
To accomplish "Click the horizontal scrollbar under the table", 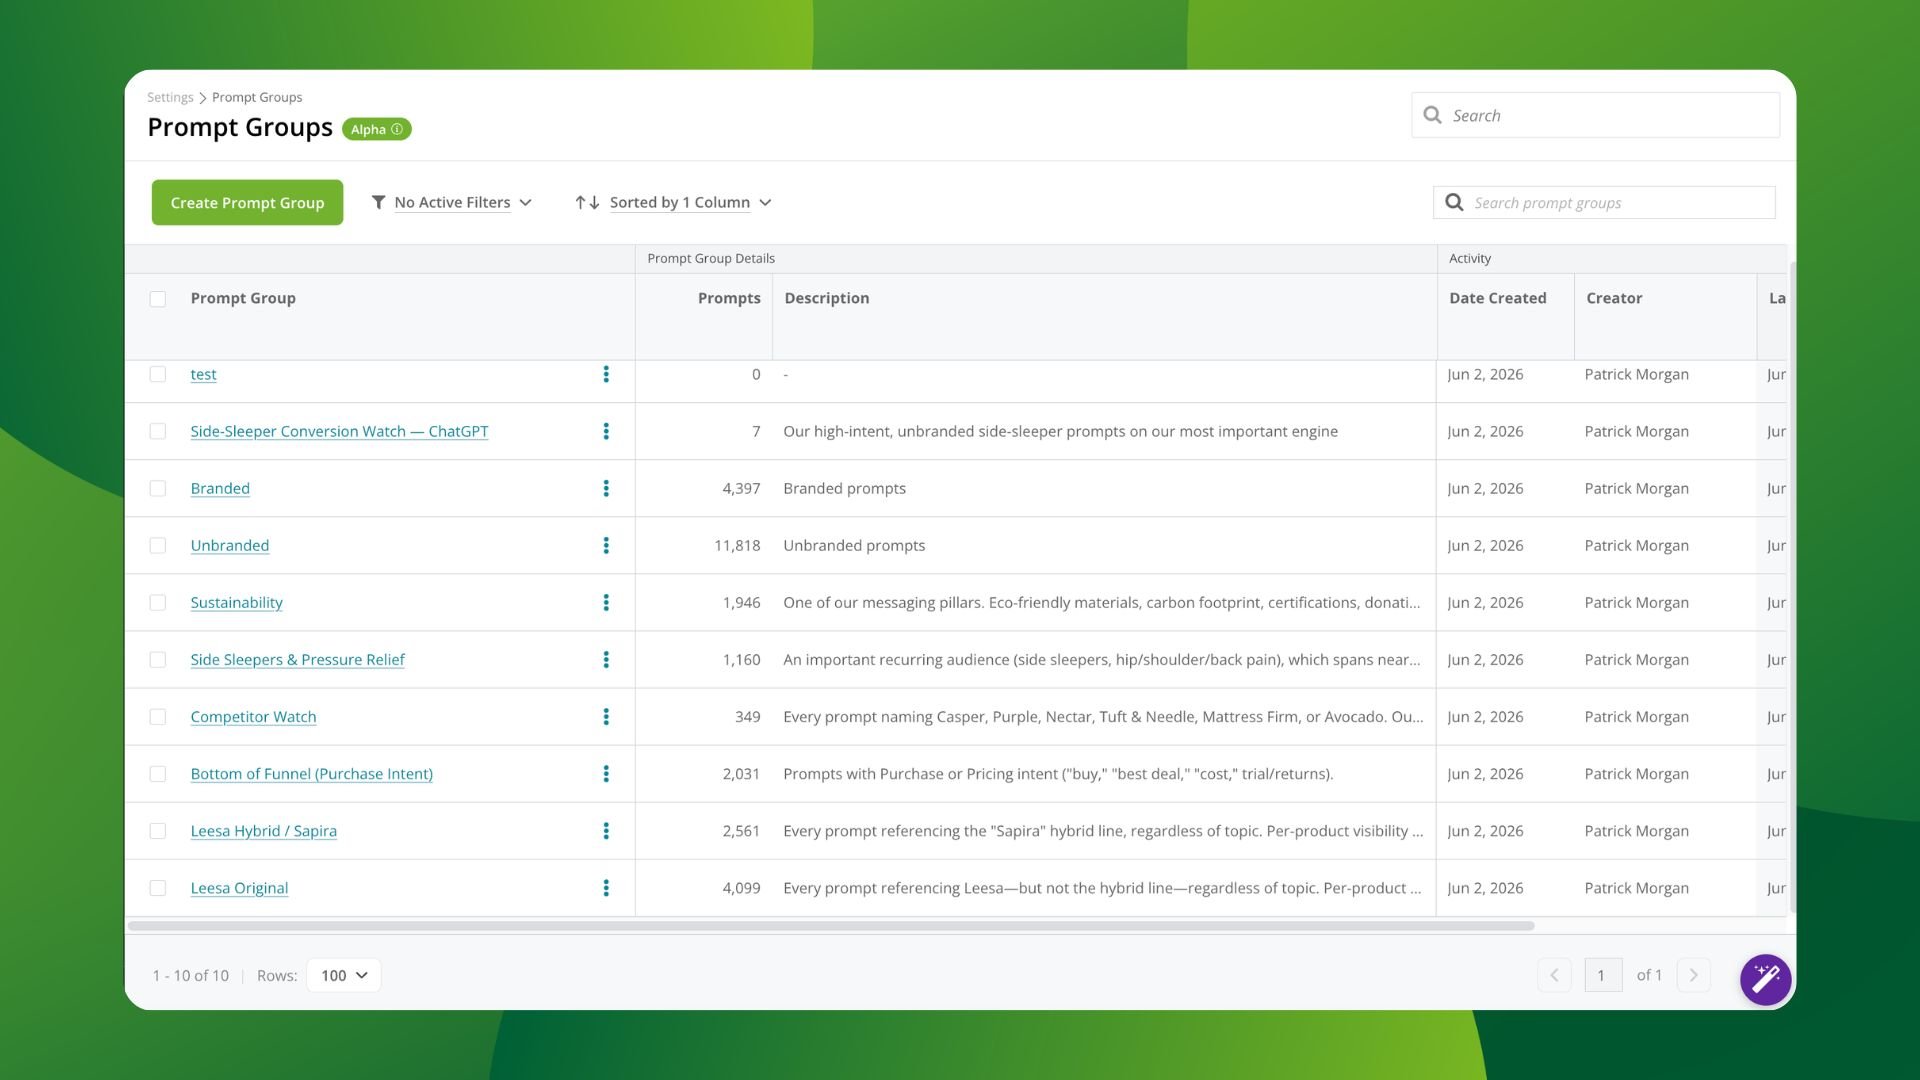I will pos(831,926).
